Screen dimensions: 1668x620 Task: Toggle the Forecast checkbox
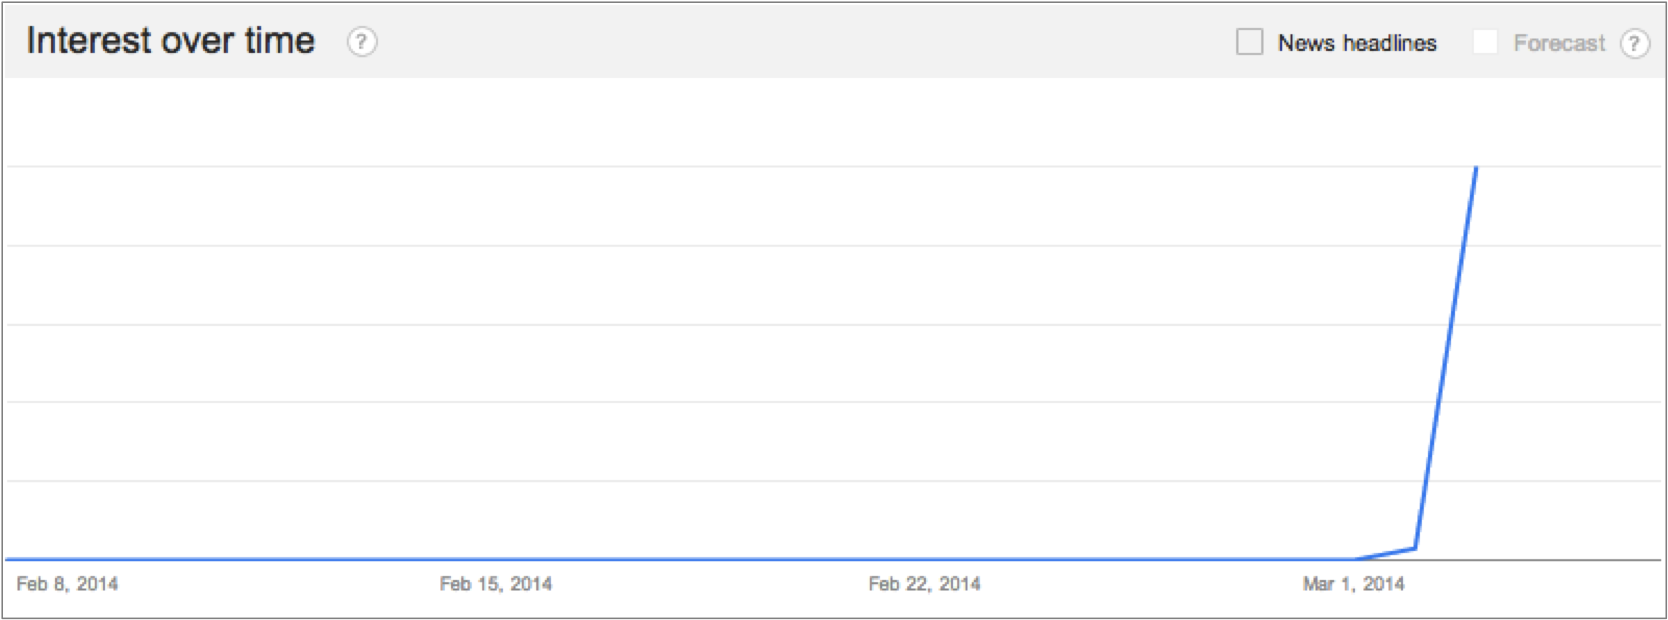tap(1485, 42)
